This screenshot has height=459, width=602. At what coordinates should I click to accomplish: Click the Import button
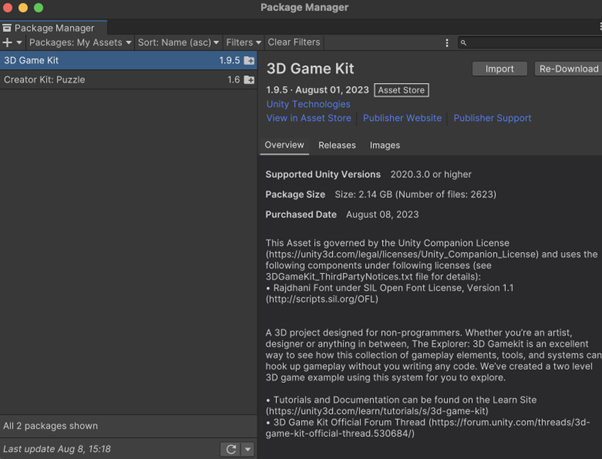point(499,69)
